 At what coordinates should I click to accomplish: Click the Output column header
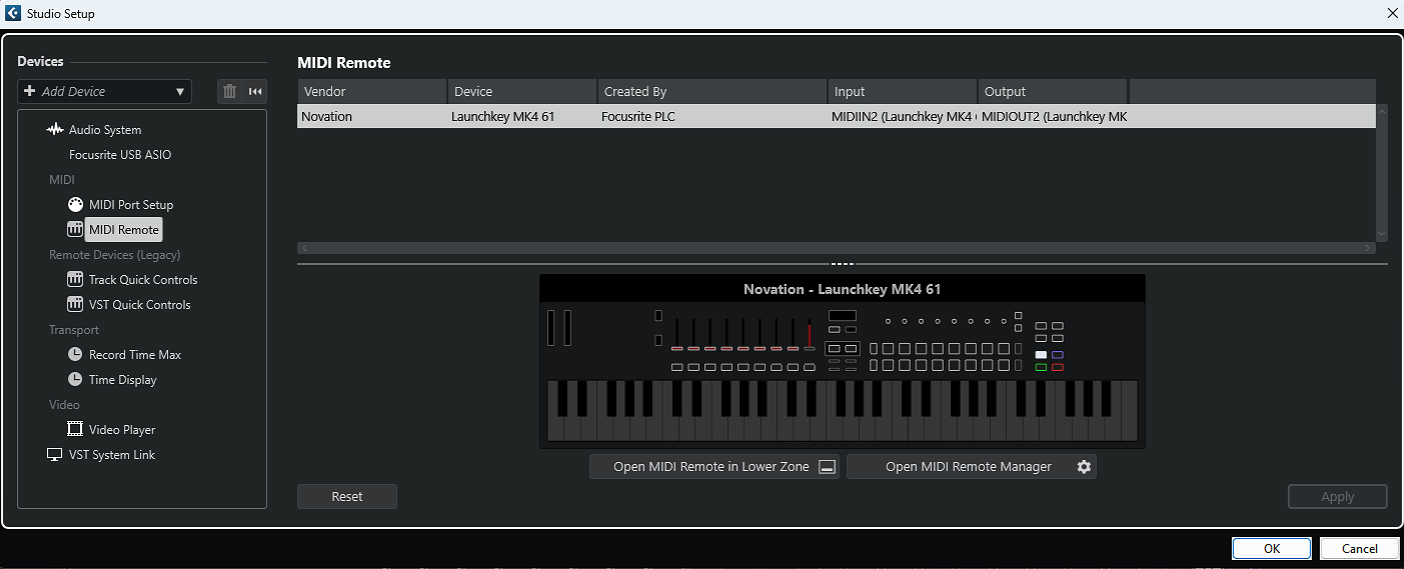(x=1052, y=91)
